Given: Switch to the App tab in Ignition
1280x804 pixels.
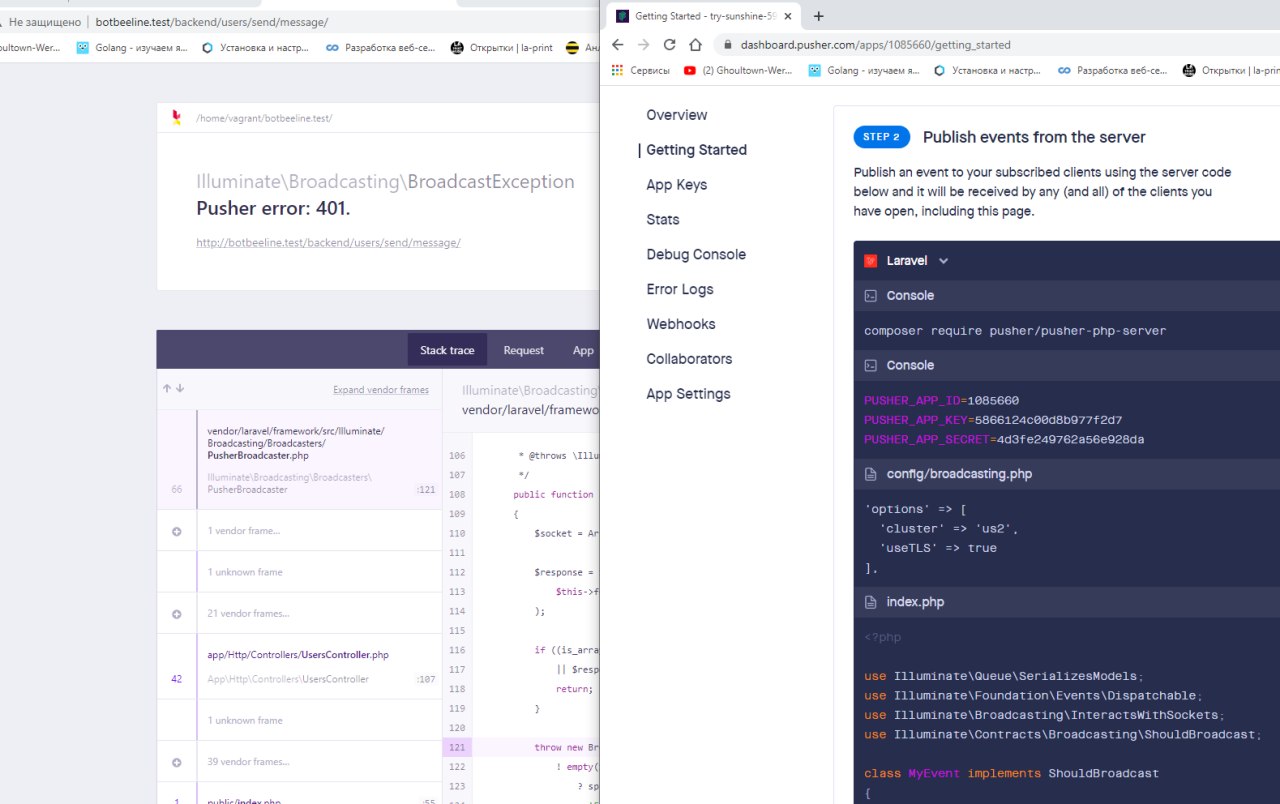Looking at the screenshot, I should click(583, 350).
